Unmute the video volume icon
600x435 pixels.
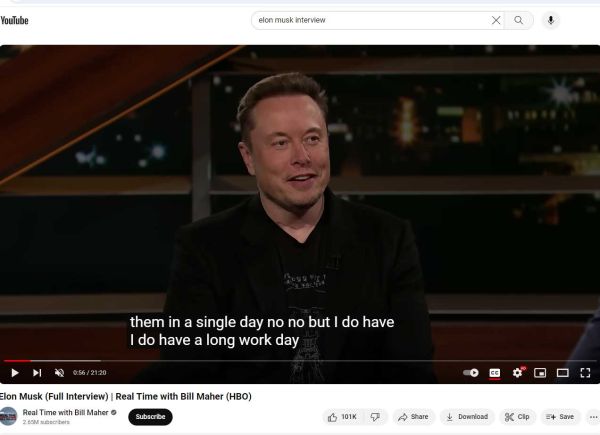click(59, 373)
